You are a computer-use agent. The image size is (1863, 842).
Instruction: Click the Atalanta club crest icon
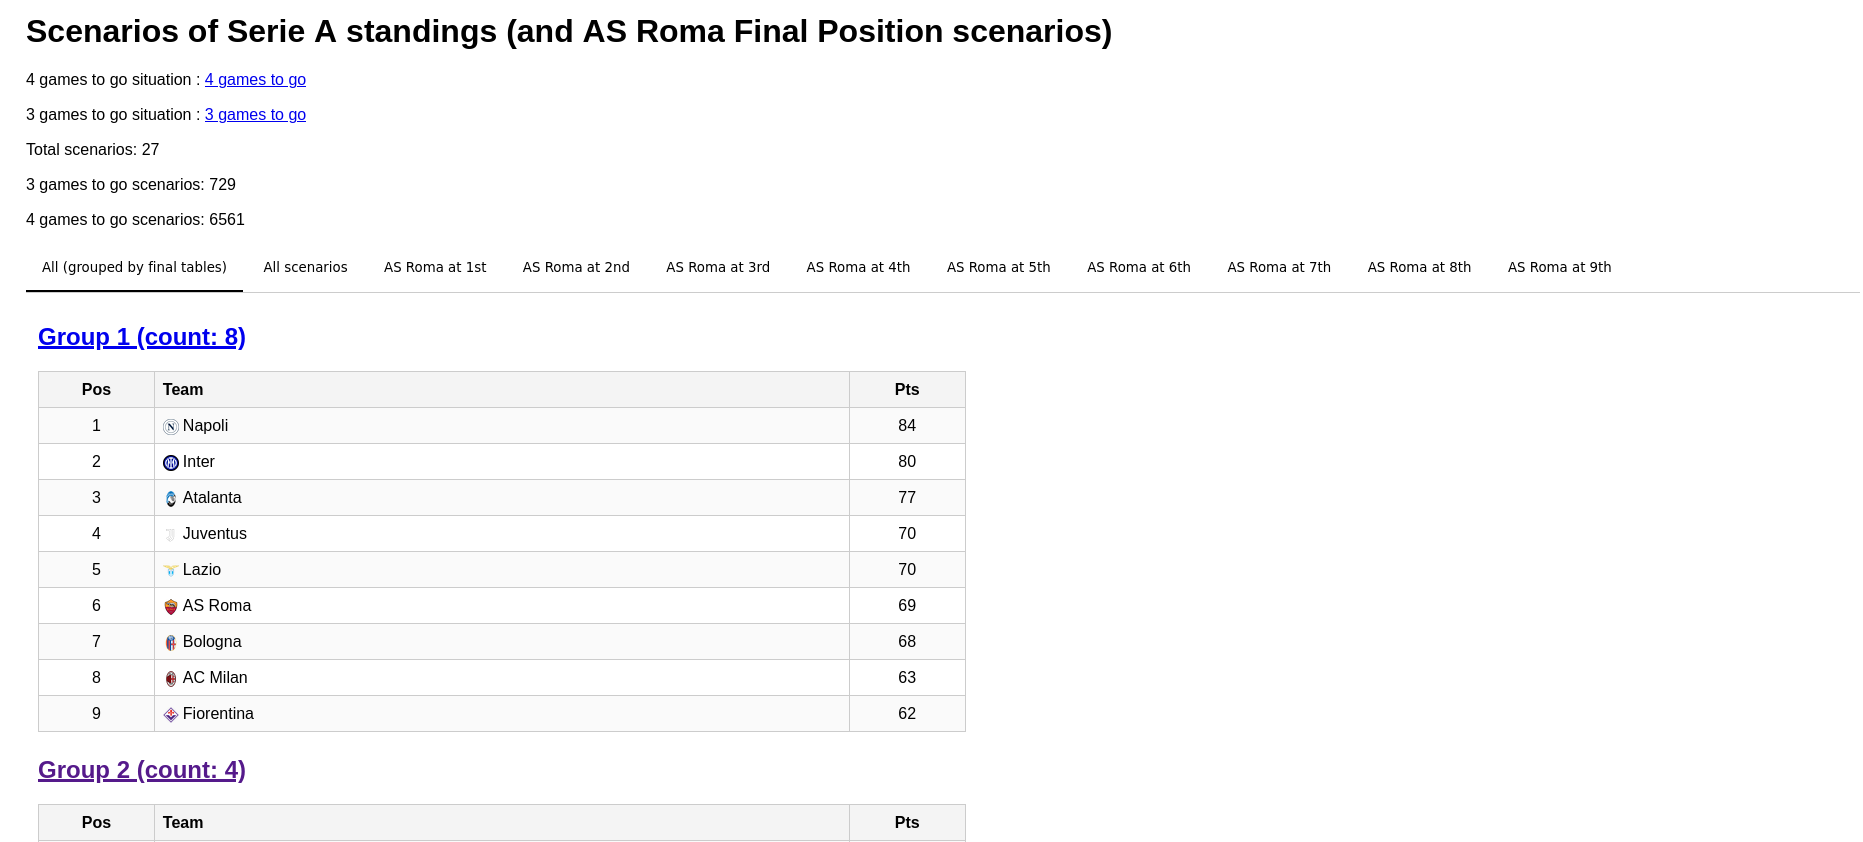tap(171, 499)
